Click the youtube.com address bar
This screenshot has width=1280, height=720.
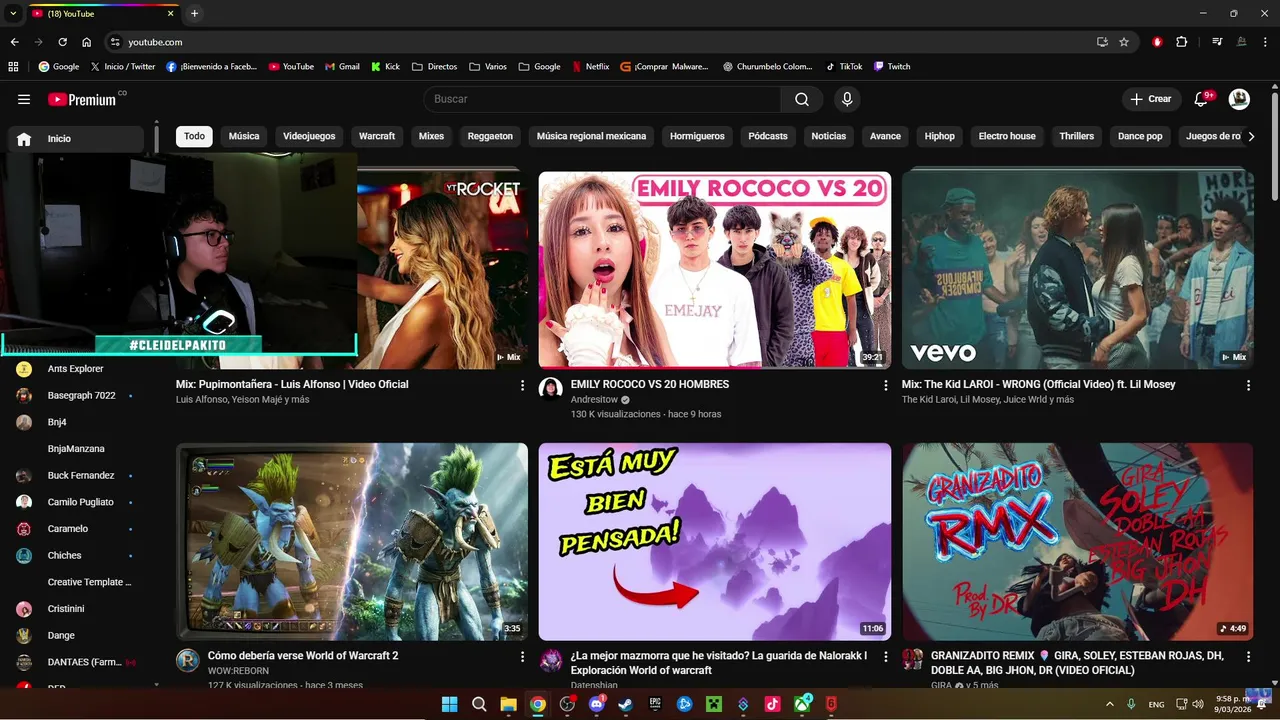click(598, 42)
